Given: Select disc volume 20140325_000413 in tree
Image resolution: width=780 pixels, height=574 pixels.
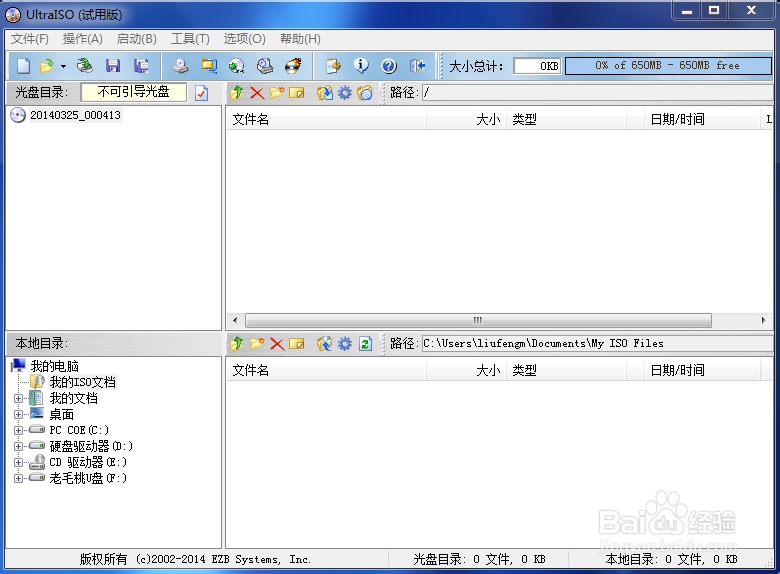Looking at the screenshot, I should (x=75, y=115).
